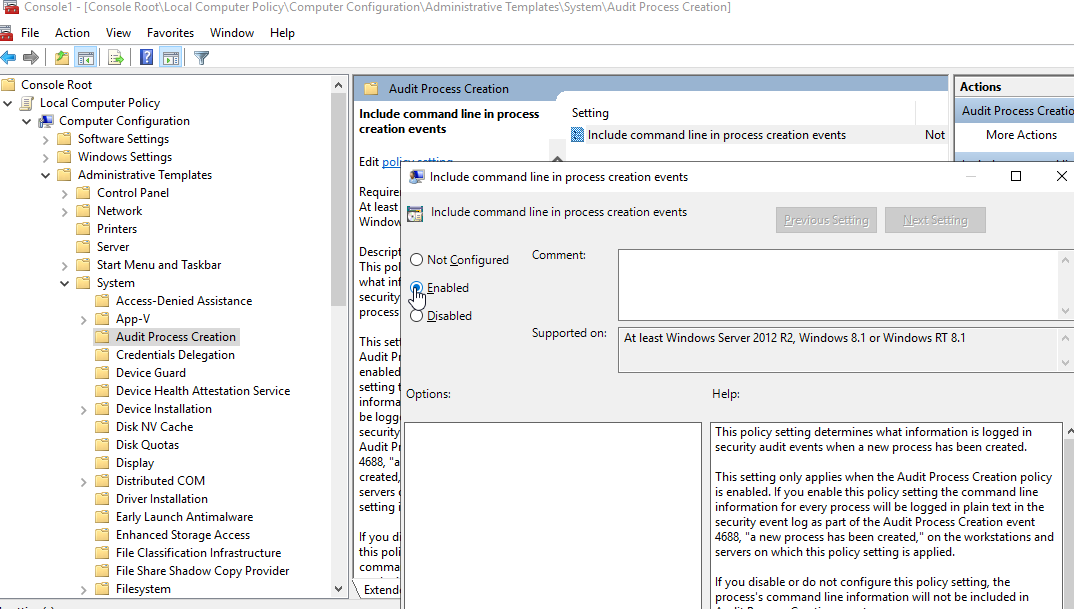
Task: Select the Enabled radio button
Action: 417,288
